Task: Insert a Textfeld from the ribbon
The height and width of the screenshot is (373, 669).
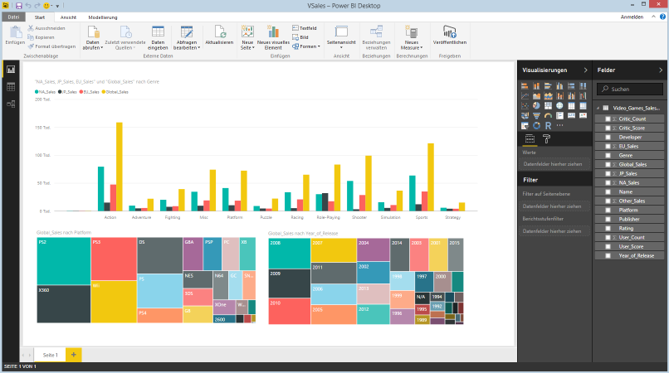Action: coord(305,28)
